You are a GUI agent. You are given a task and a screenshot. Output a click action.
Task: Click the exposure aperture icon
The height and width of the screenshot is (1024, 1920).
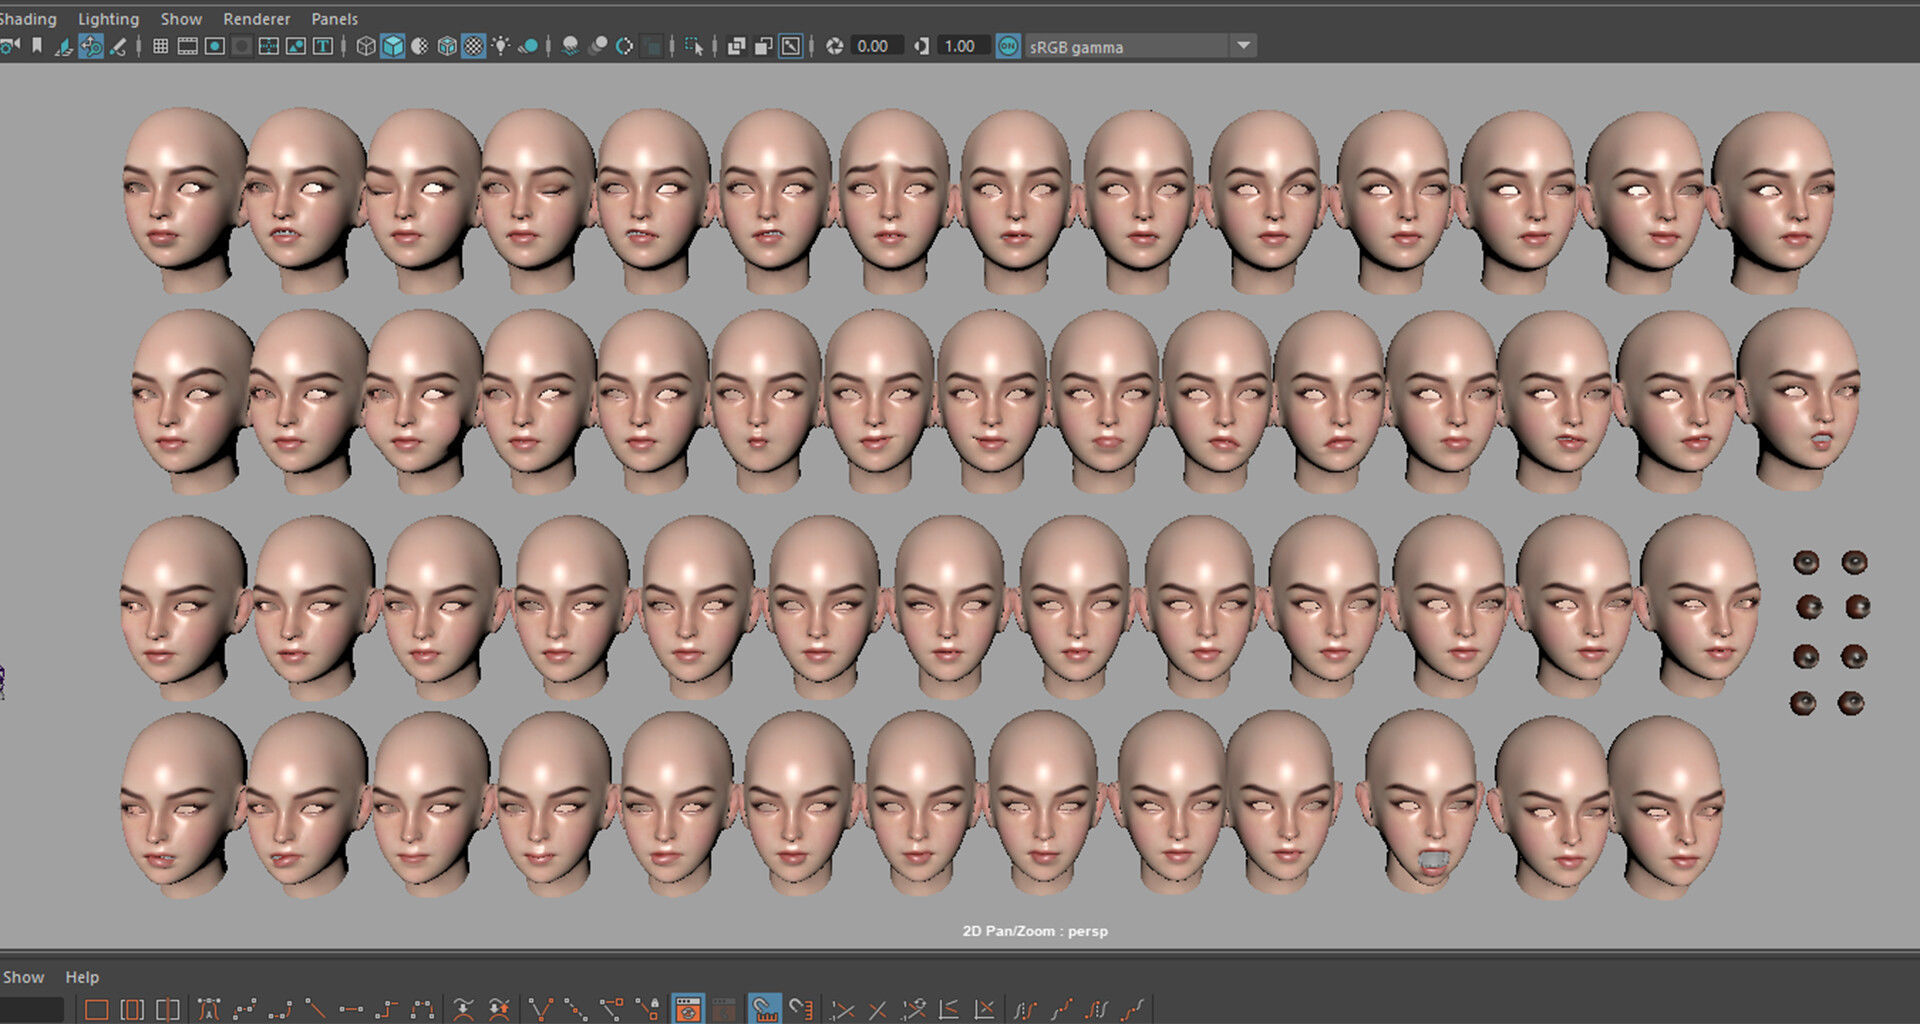[x=834, y=46]
